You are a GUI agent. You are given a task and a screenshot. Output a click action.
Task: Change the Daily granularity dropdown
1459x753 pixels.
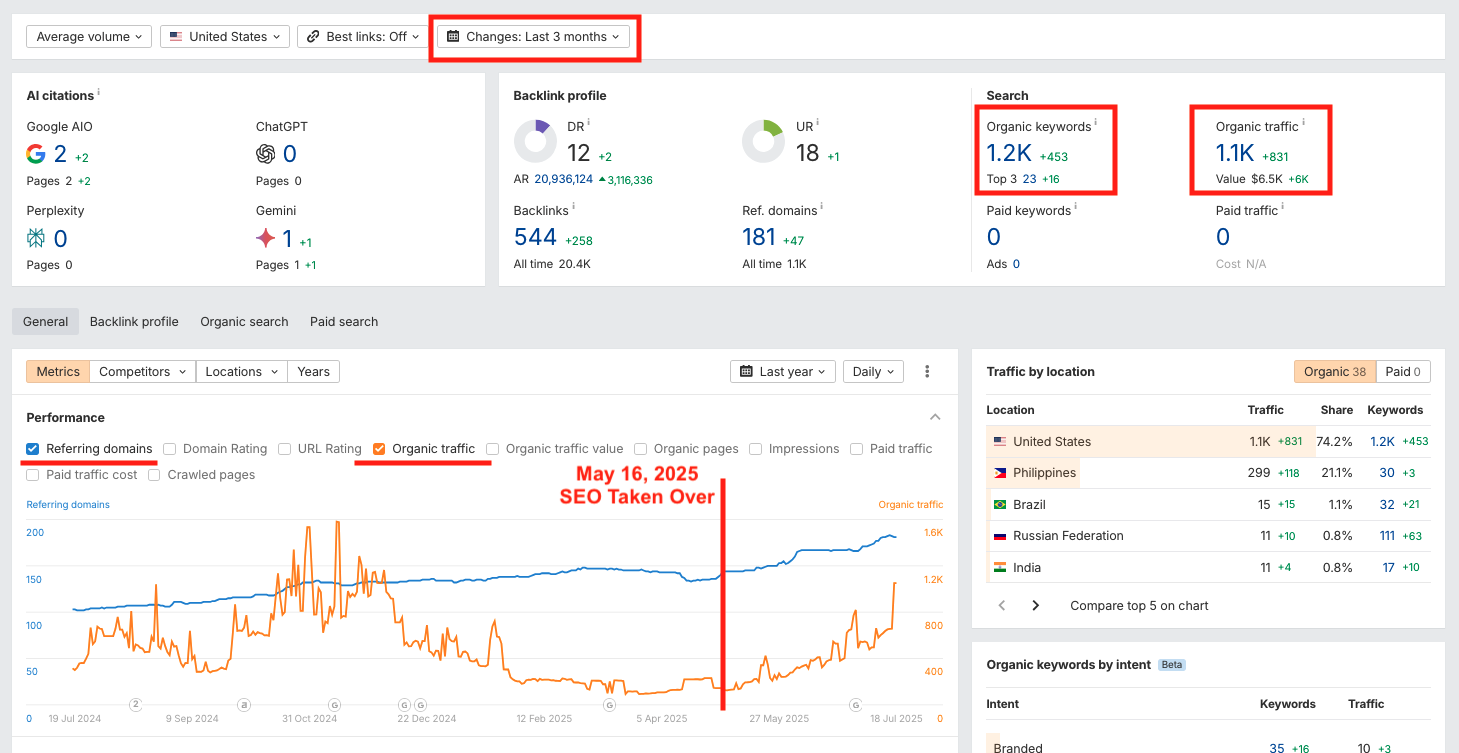pyautogui.click(x=872, y=371)
